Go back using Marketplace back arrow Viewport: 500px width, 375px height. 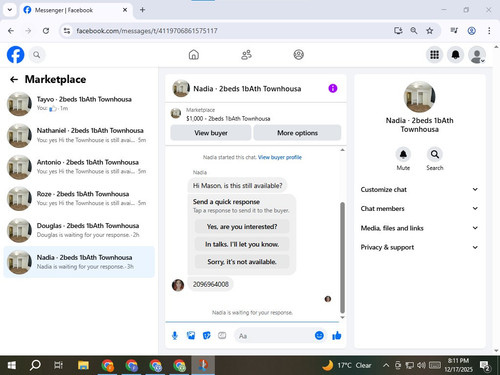click(14, 79)
